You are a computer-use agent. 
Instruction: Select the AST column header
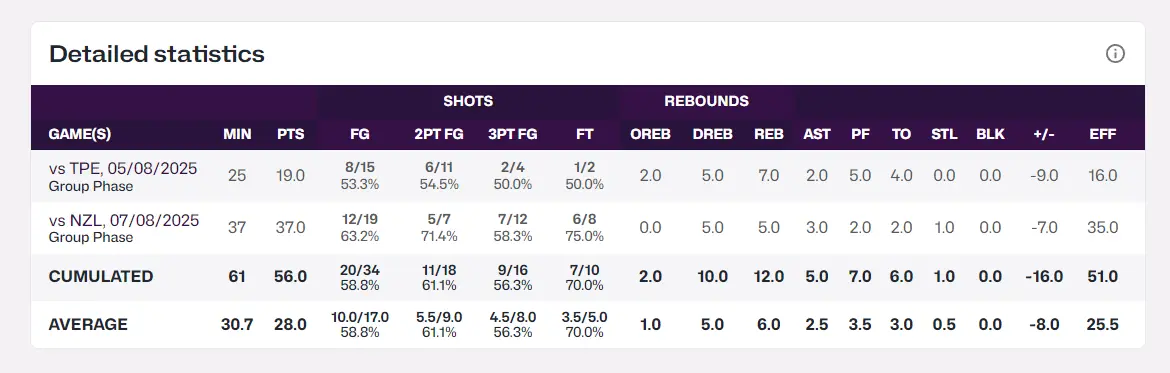tap(817, 135)
